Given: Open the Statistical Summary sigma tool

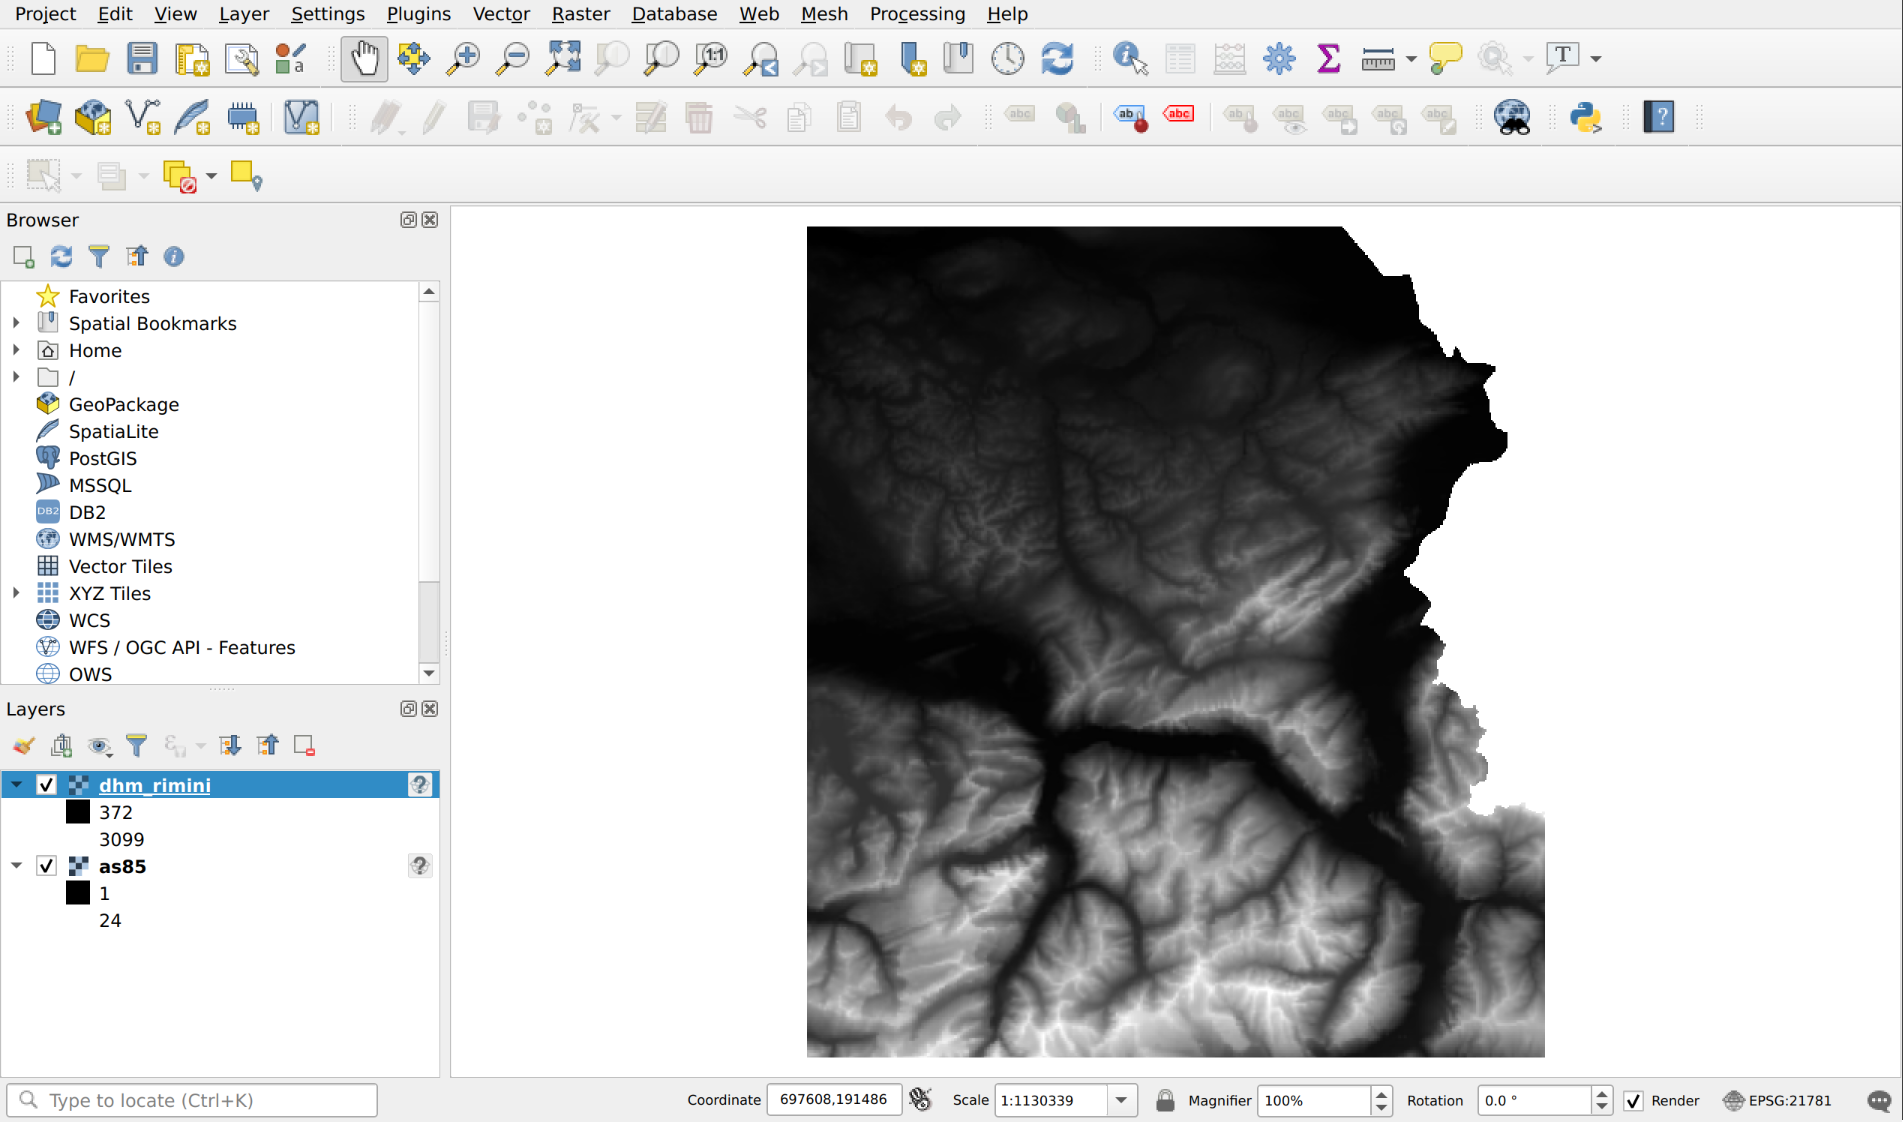Looking at the screenshot, I should pyautogui.click(x=1328, y=59).
